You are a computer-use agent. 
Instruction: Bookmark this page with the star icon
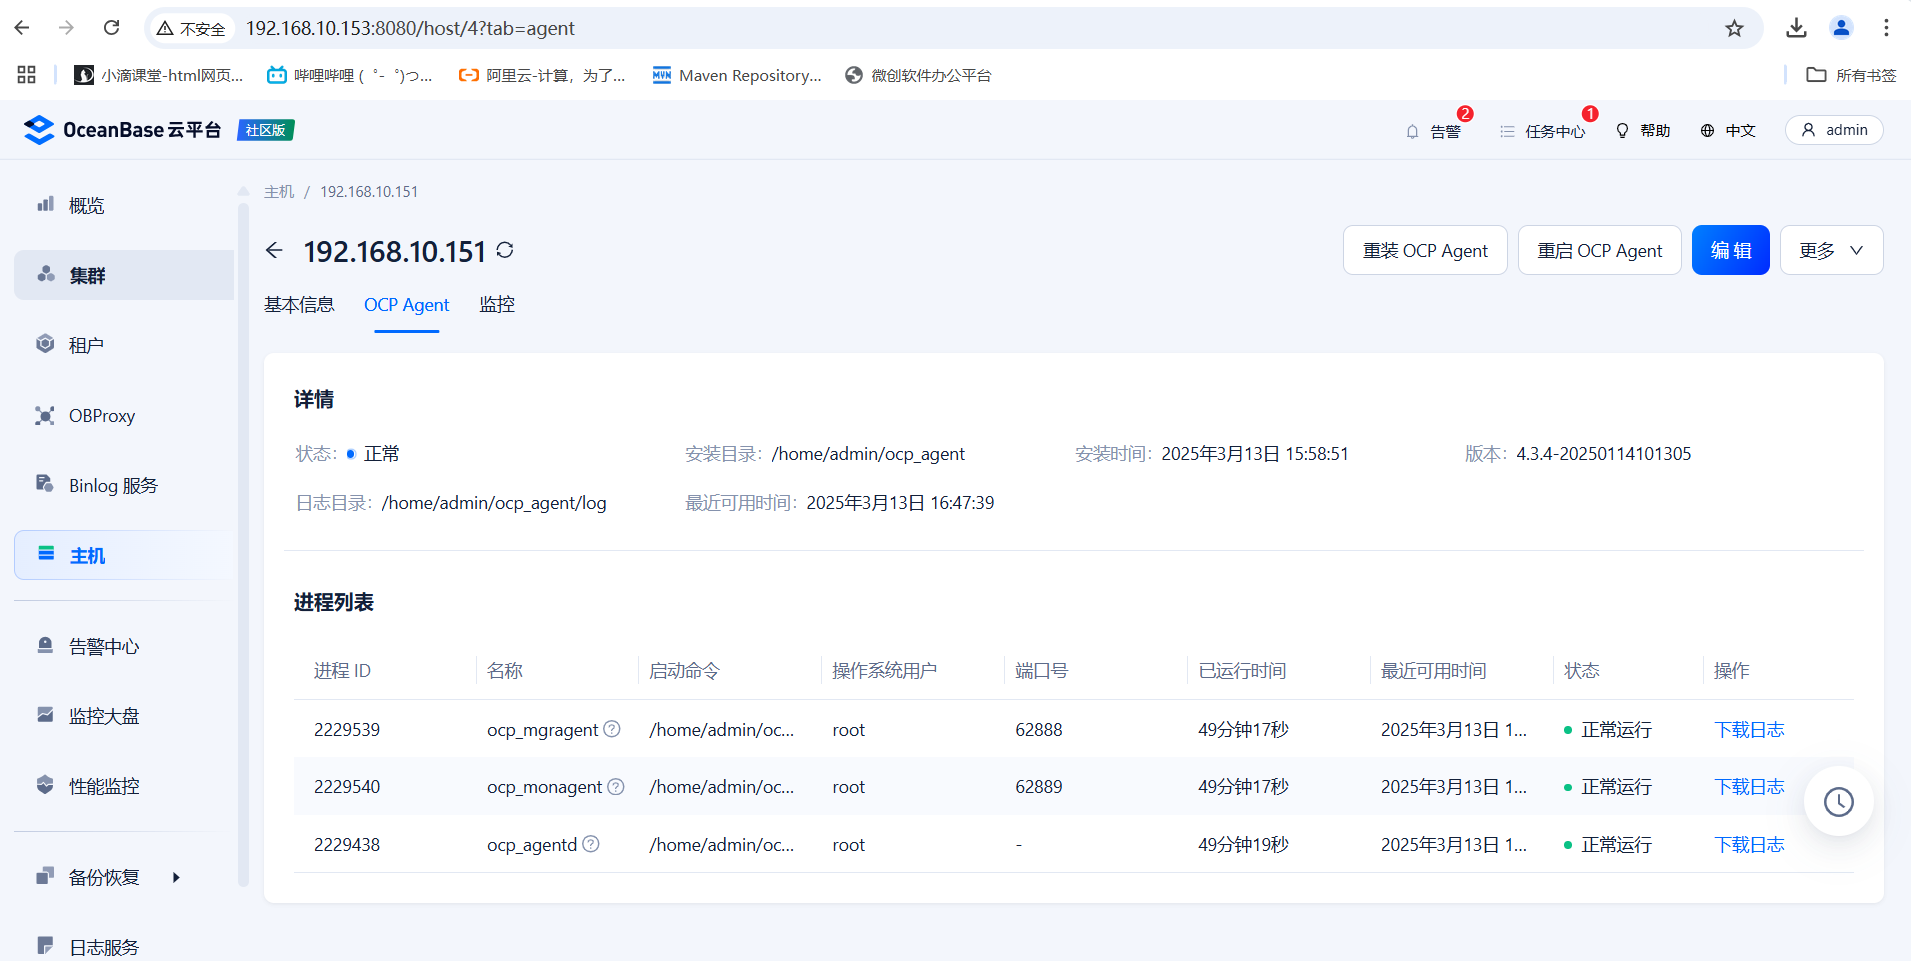[1734, 28]
